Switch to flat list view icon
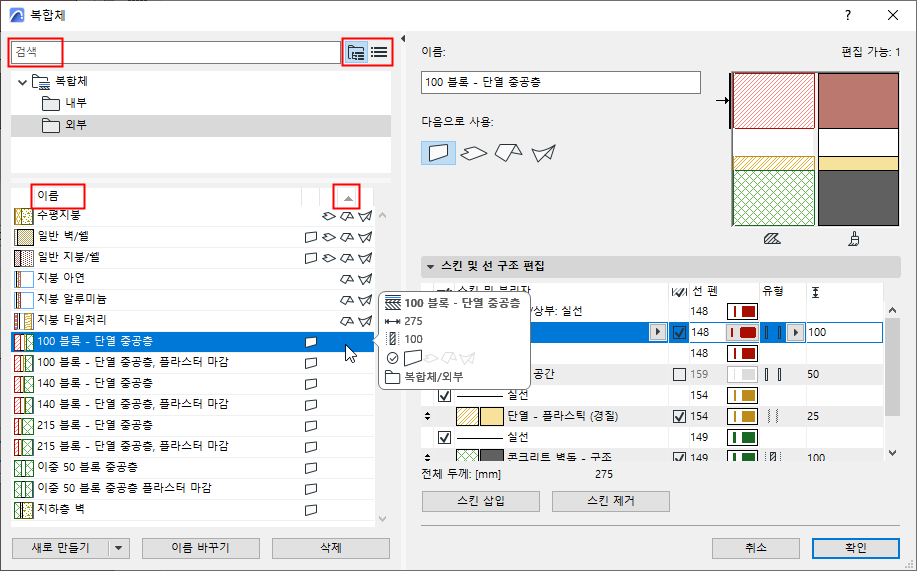The height and width of the screenshot is (571, 917). click(379, 53)
